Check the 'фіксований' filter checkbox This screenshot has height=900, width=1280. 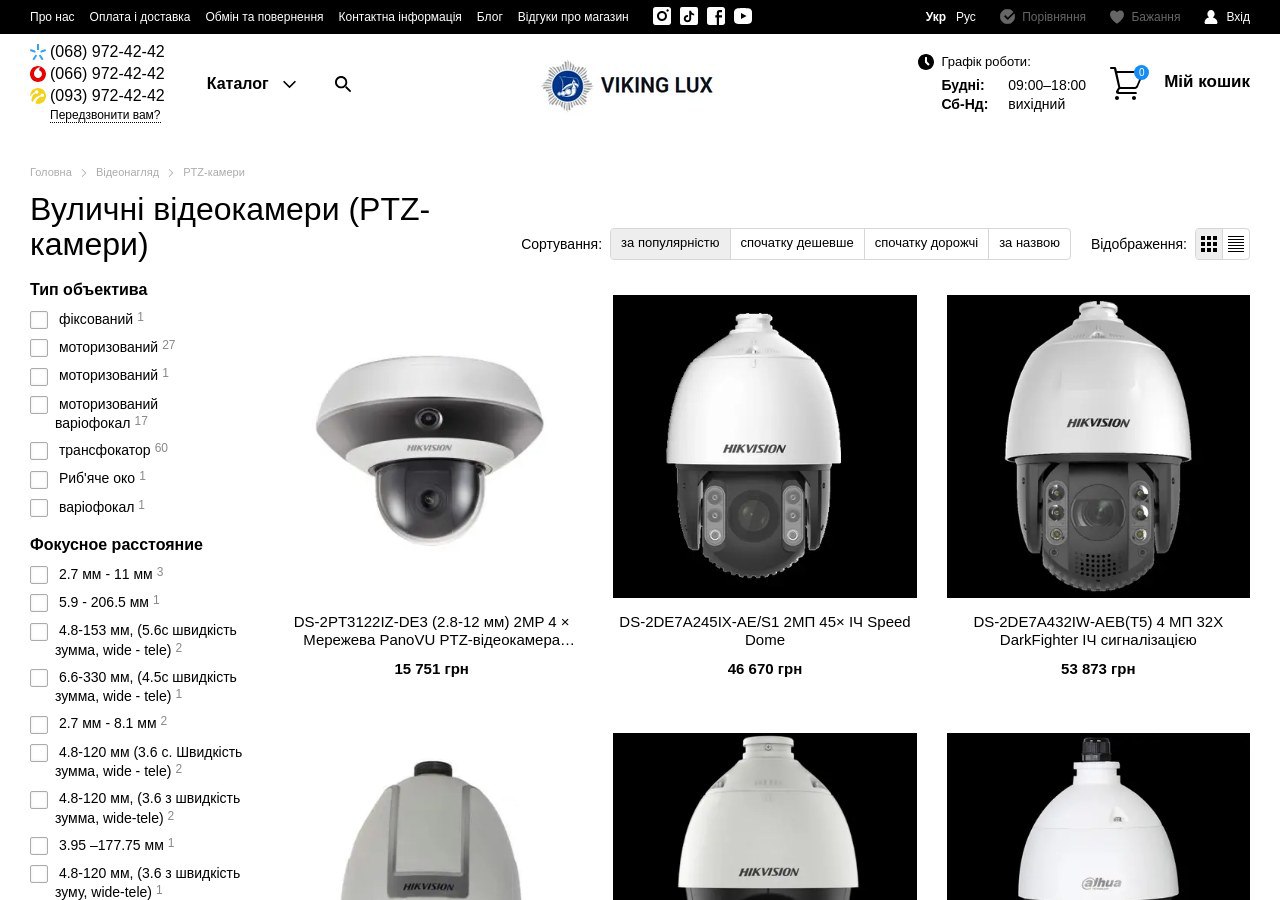click(39, 320)
